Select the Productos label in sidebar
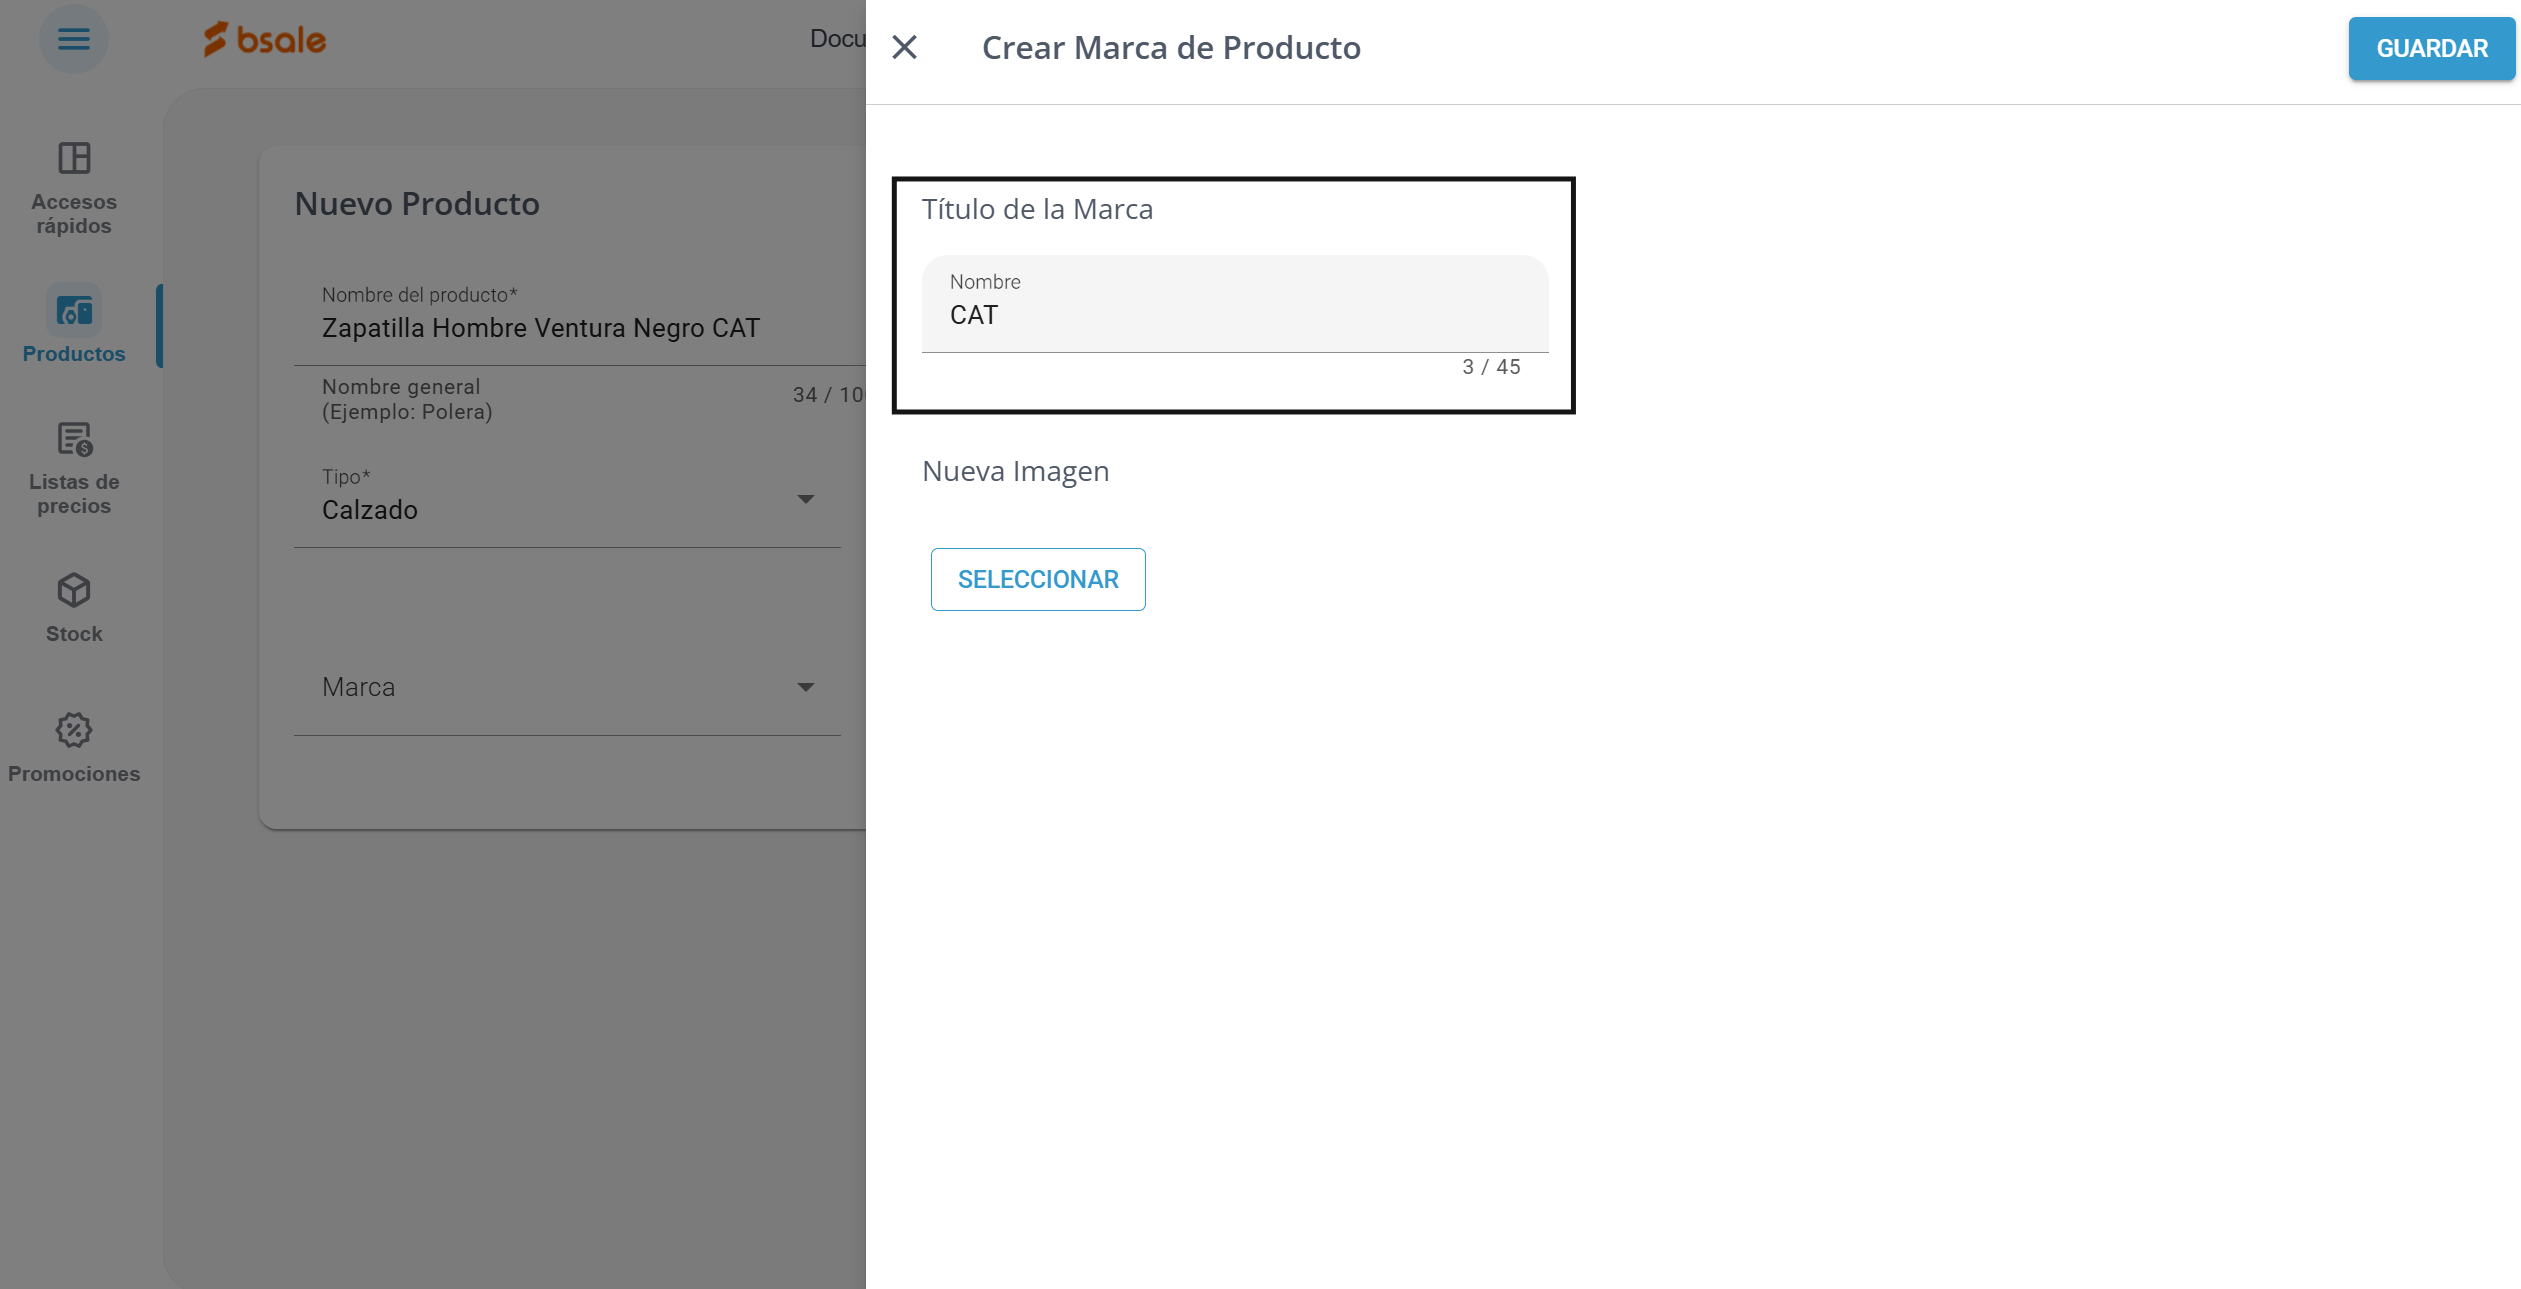 pyautogui.click(x=74, y=354)
